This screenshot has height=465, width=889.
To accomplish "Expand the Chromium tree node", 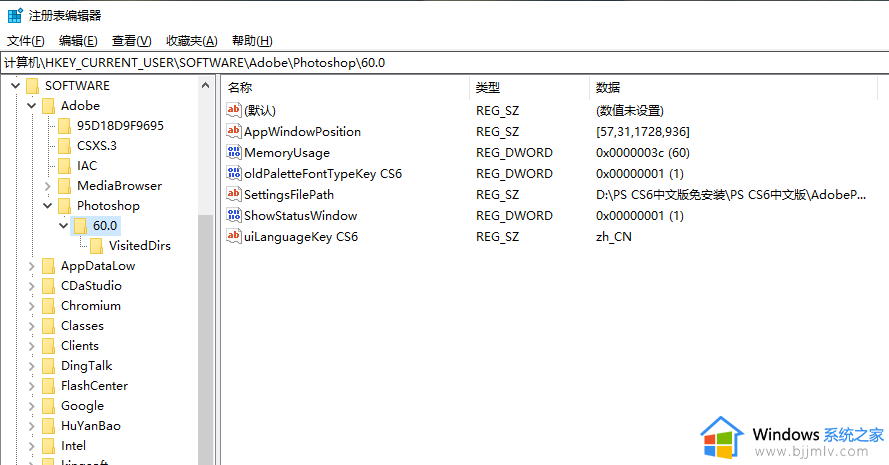I will click(x=32, y=306).
